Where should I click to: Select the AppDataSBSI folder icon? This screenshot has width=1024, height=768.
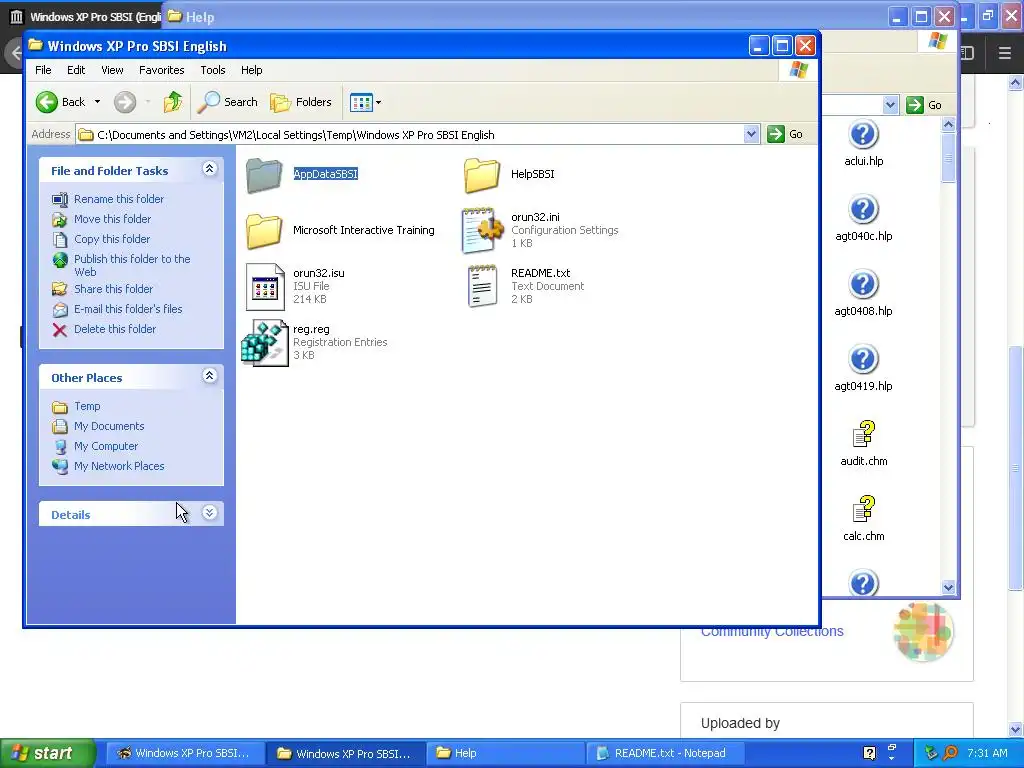coord(264,175)
